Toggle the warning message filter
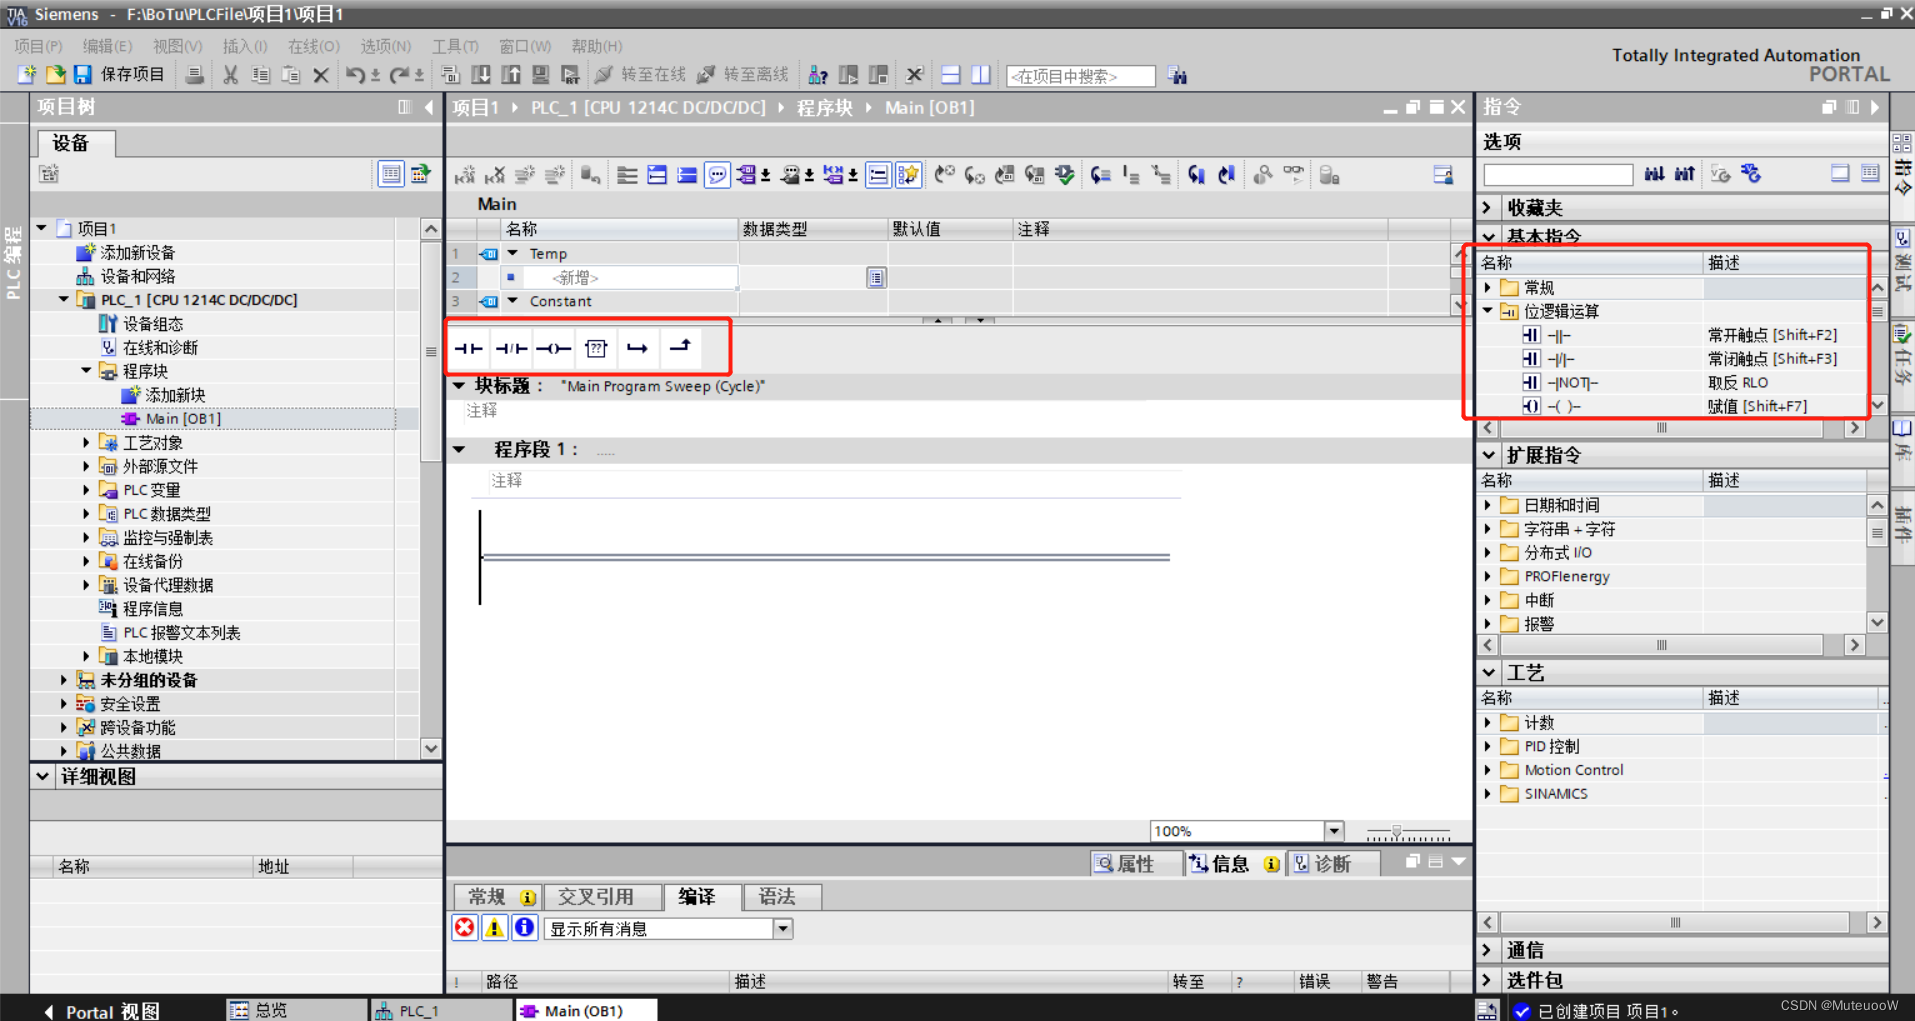Image resolution: width=1915 pixels, height=1021 pixels. point(494,928)
